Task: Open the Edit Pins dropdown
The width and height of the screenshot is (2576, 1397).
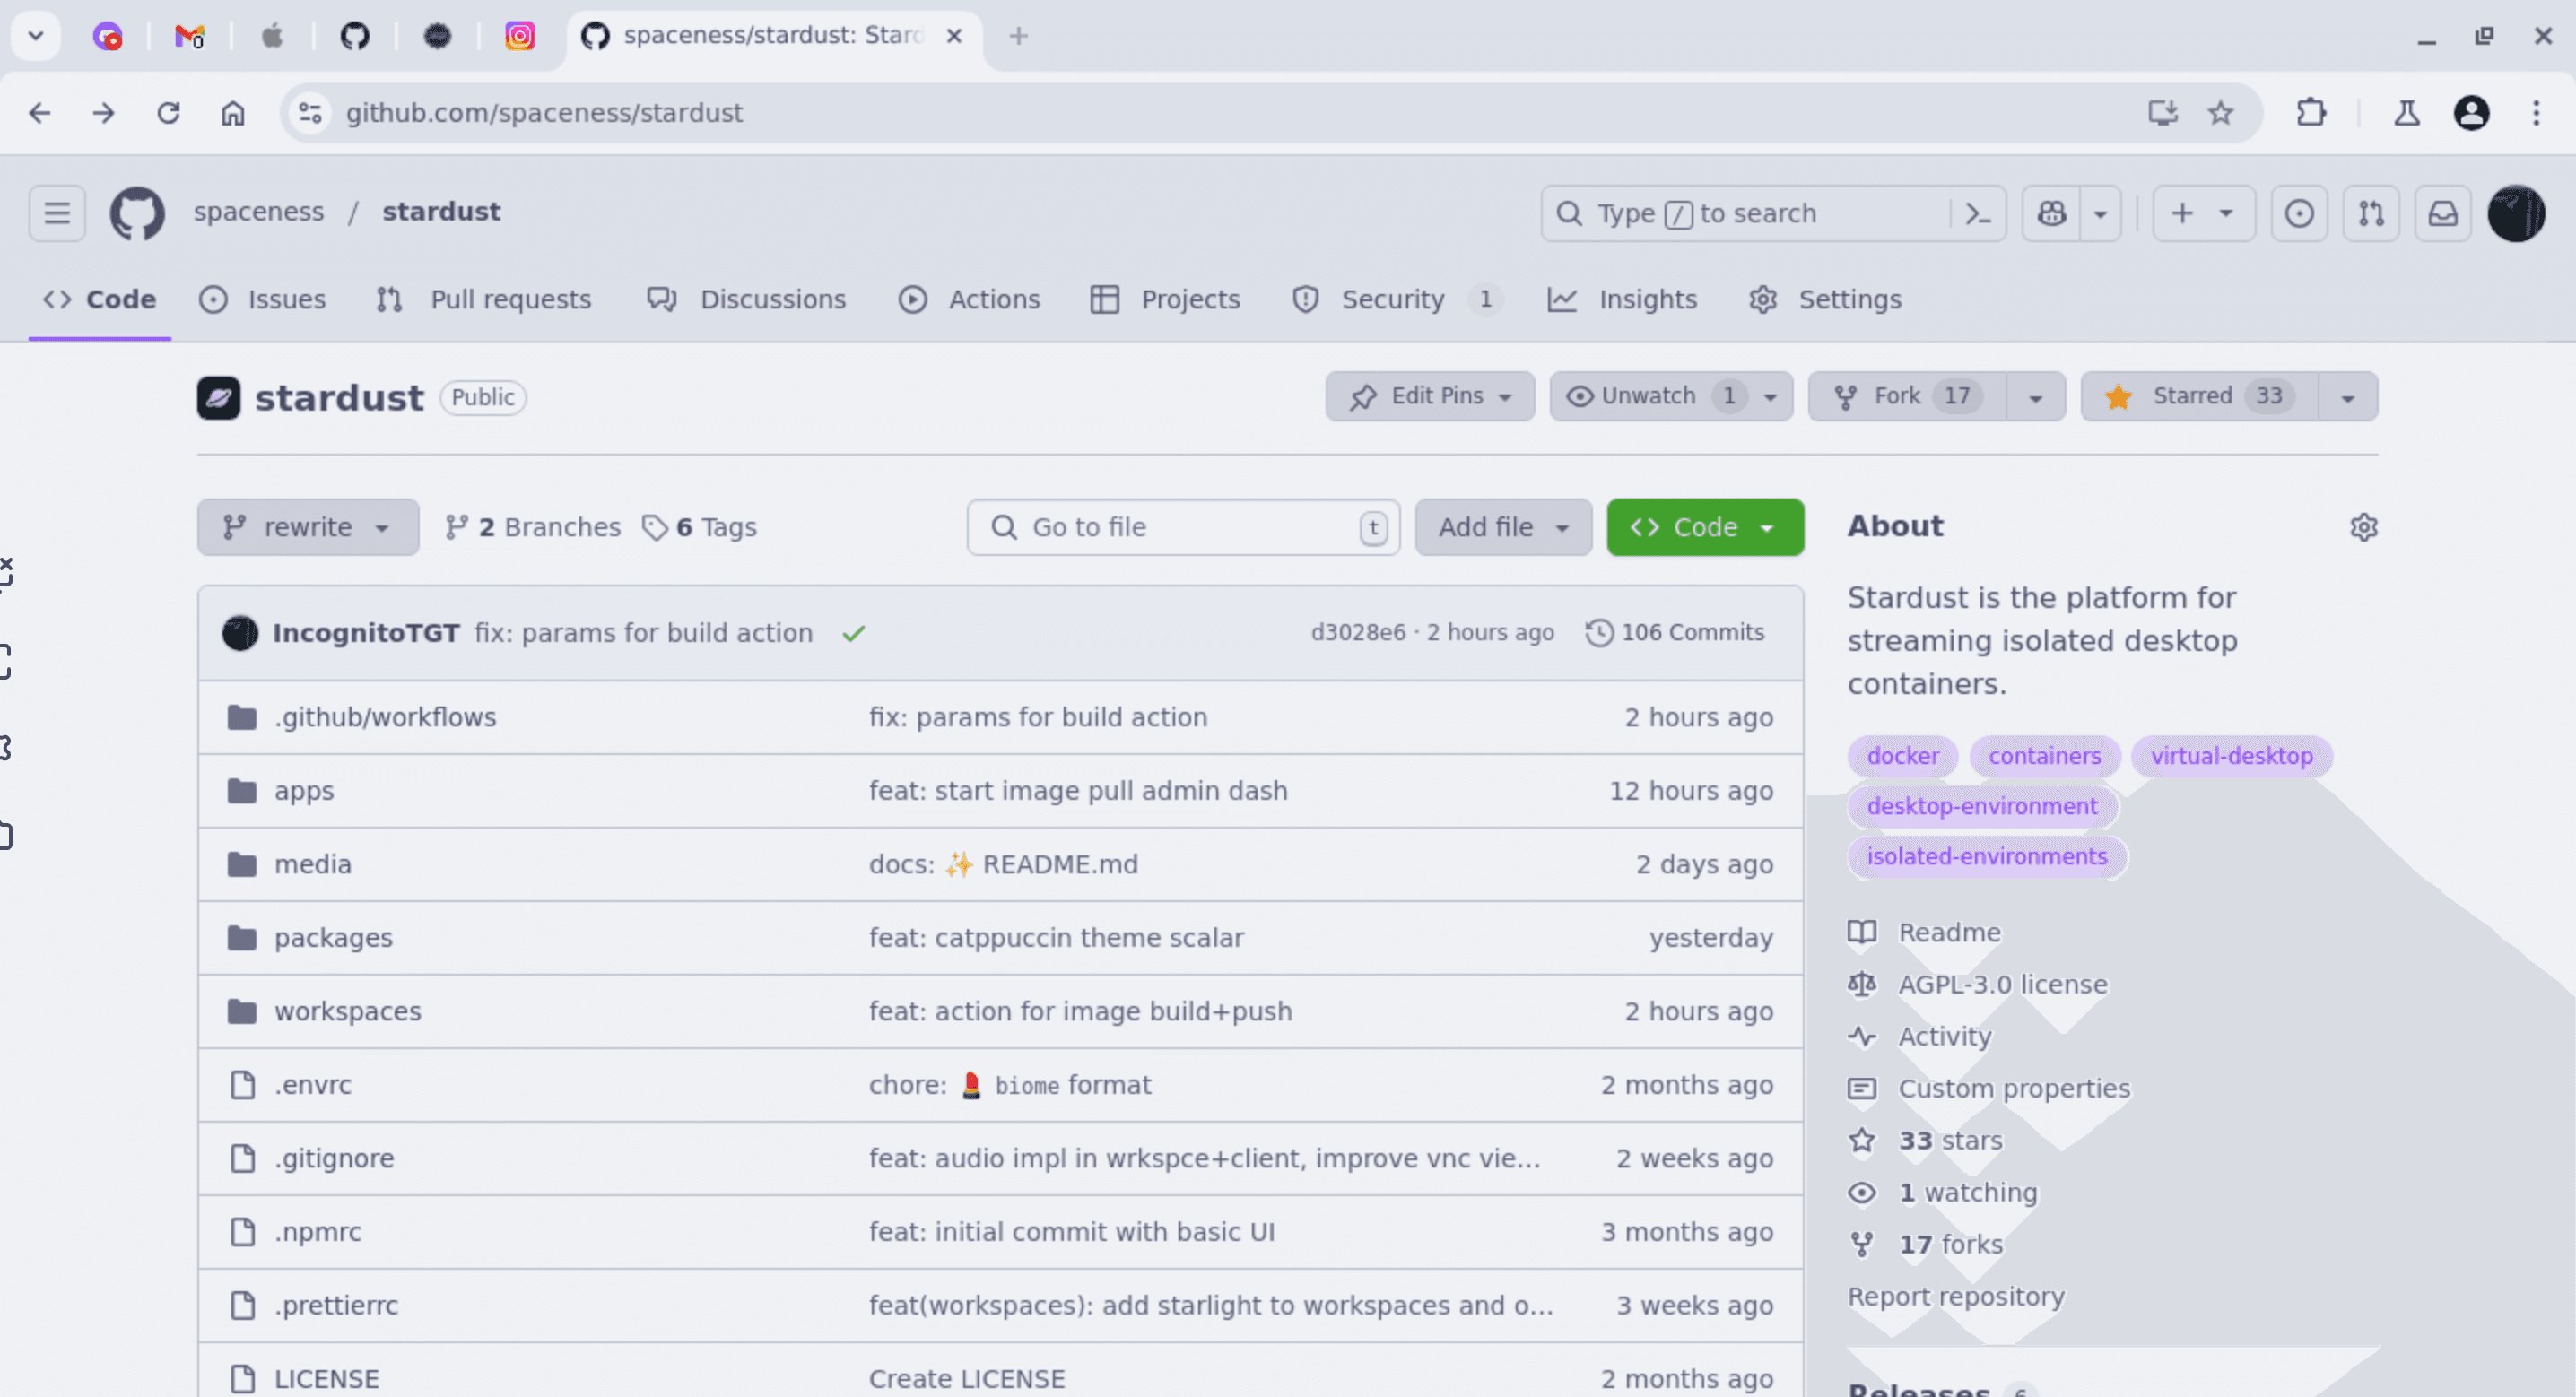Action: click(x=1430, y=397)
